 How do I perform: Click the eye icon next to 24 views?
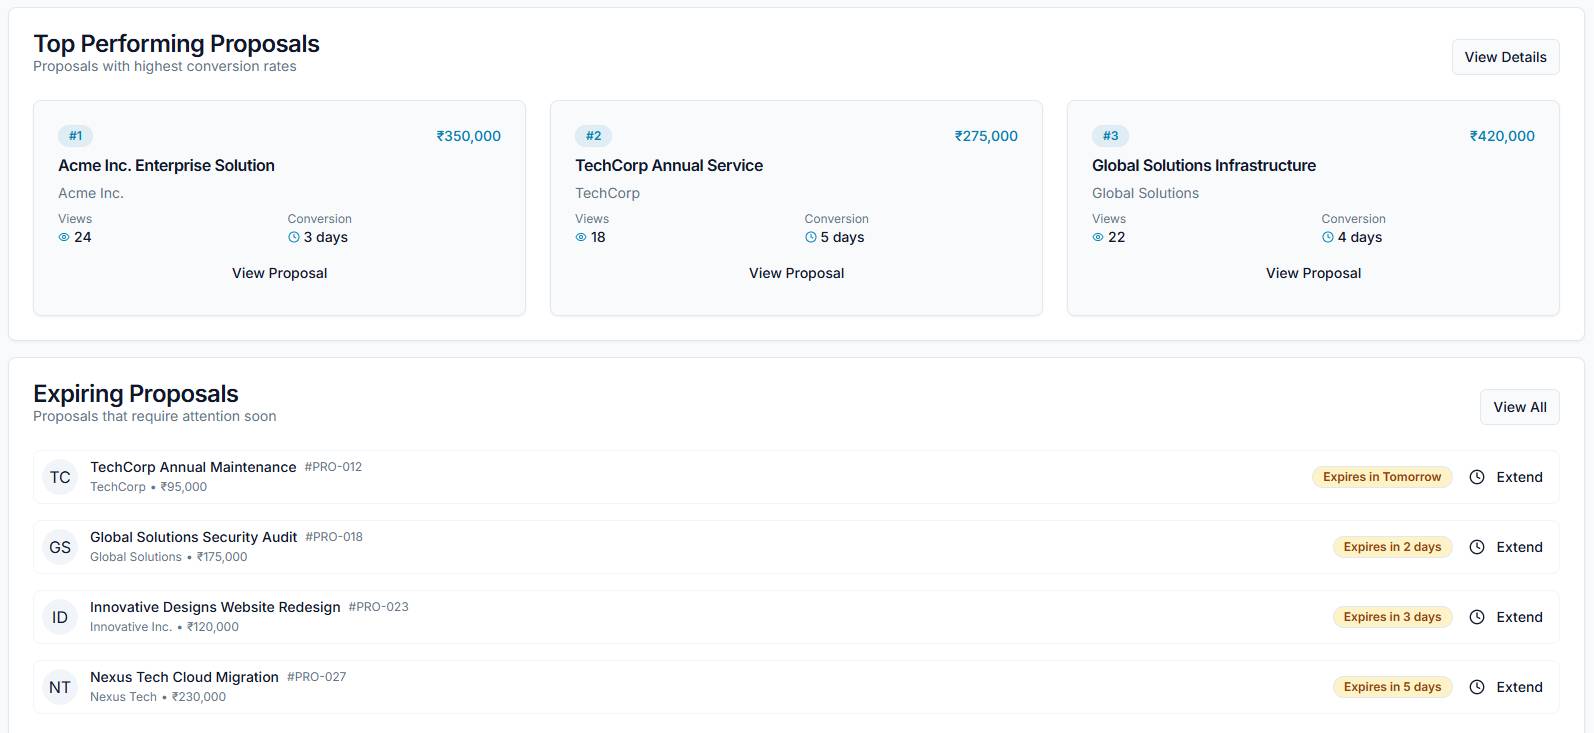click(64, 237)
